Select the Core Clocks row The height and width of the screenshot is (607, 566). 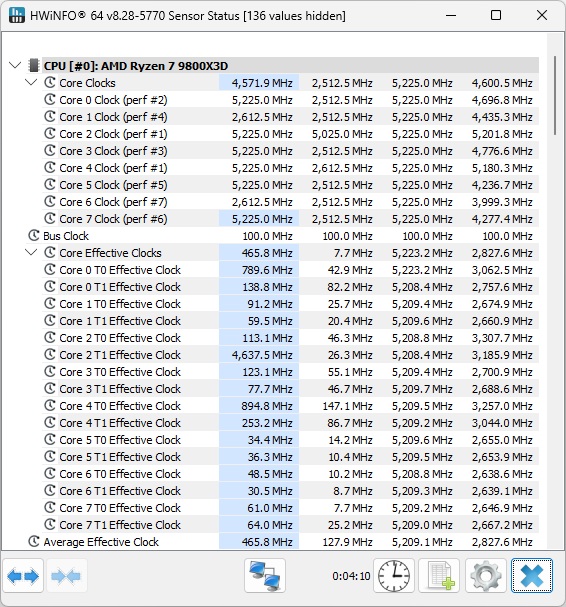[290, 83]
